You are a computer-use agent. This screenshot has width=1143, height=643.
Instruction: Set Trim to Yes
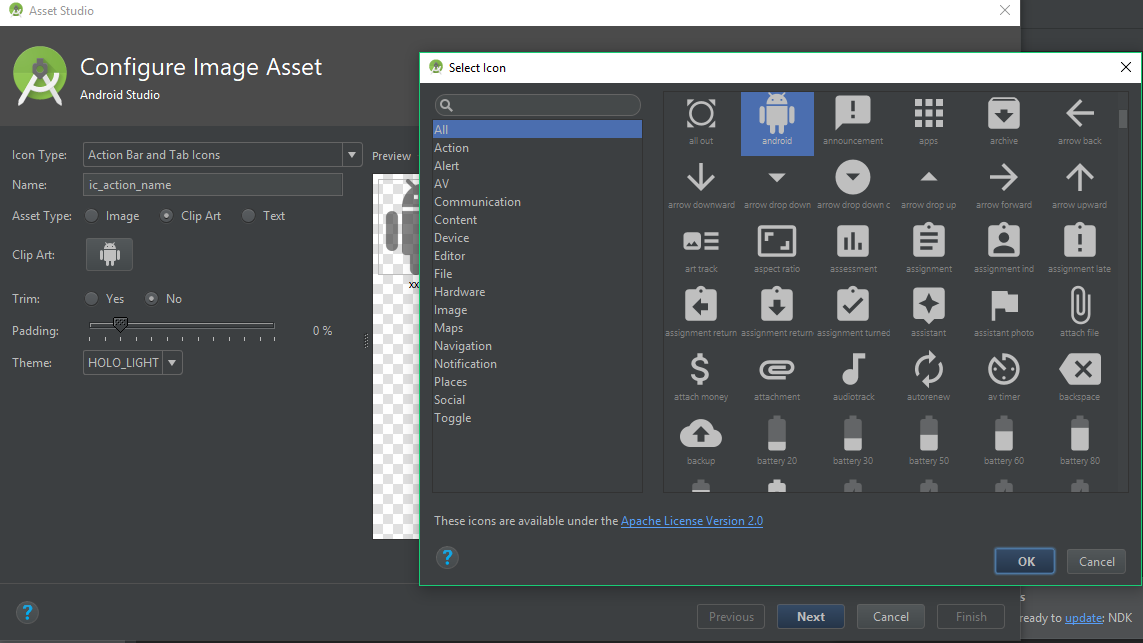pyautogui.click(x=92, y=299)
